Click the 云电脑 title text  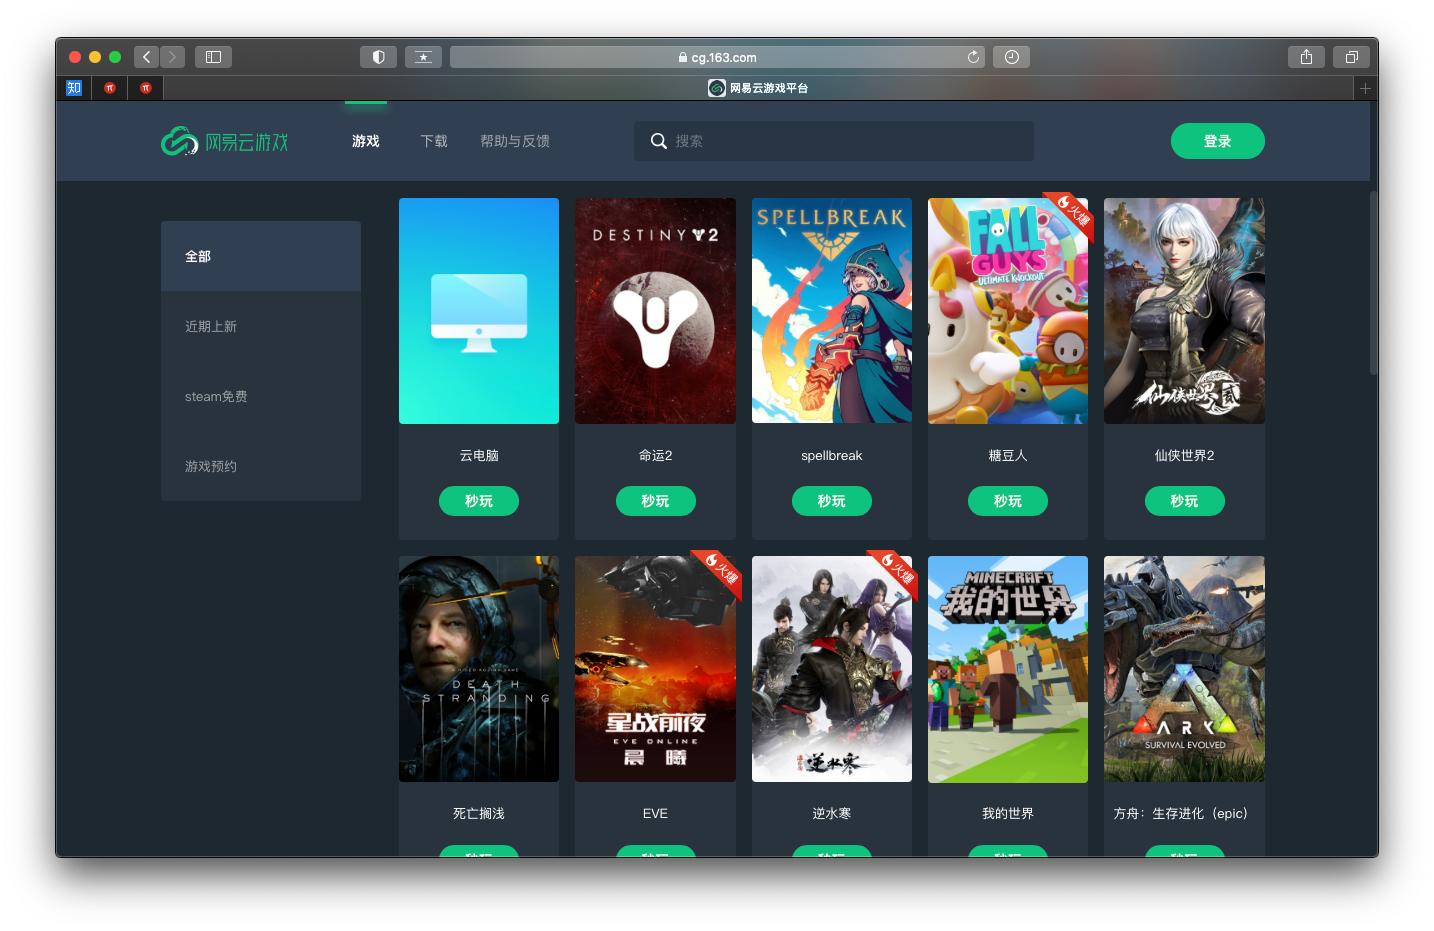coord(479,455)
